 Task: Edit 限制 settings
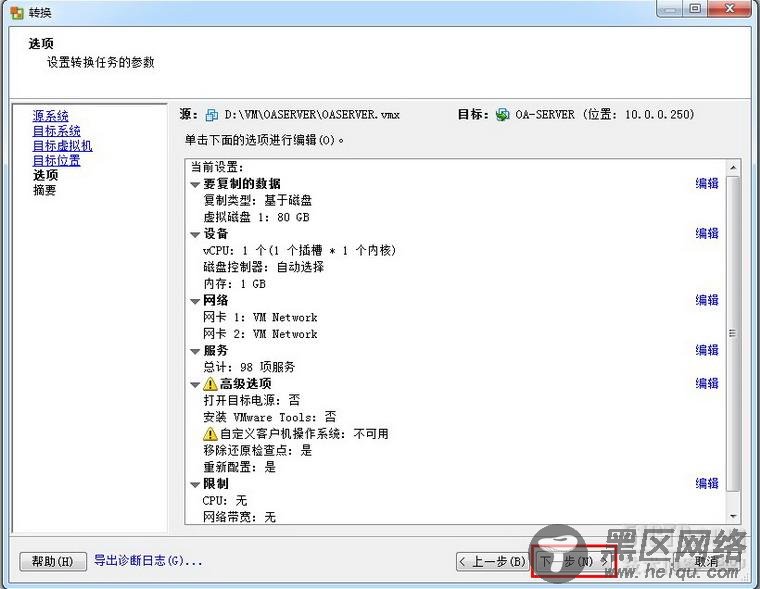707,484
